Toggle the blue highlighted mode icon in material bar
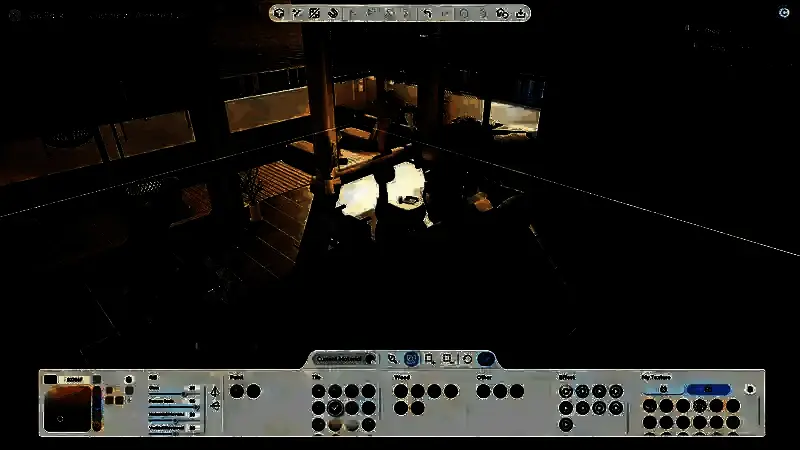 click(x=411, y=358)
